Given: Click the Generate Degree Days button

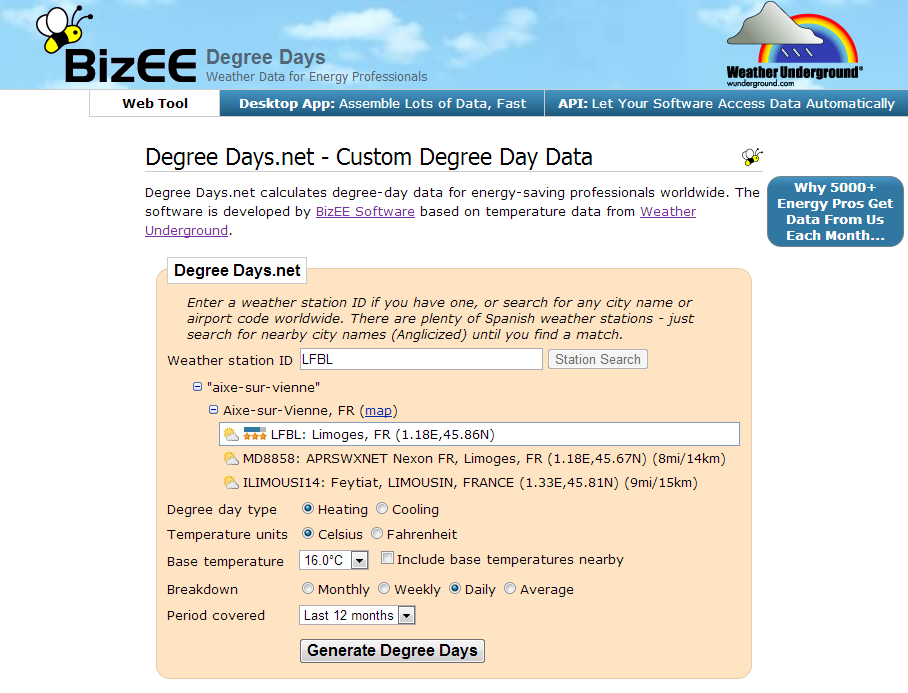Looking at the screenshot, I should tap(392, 651).
